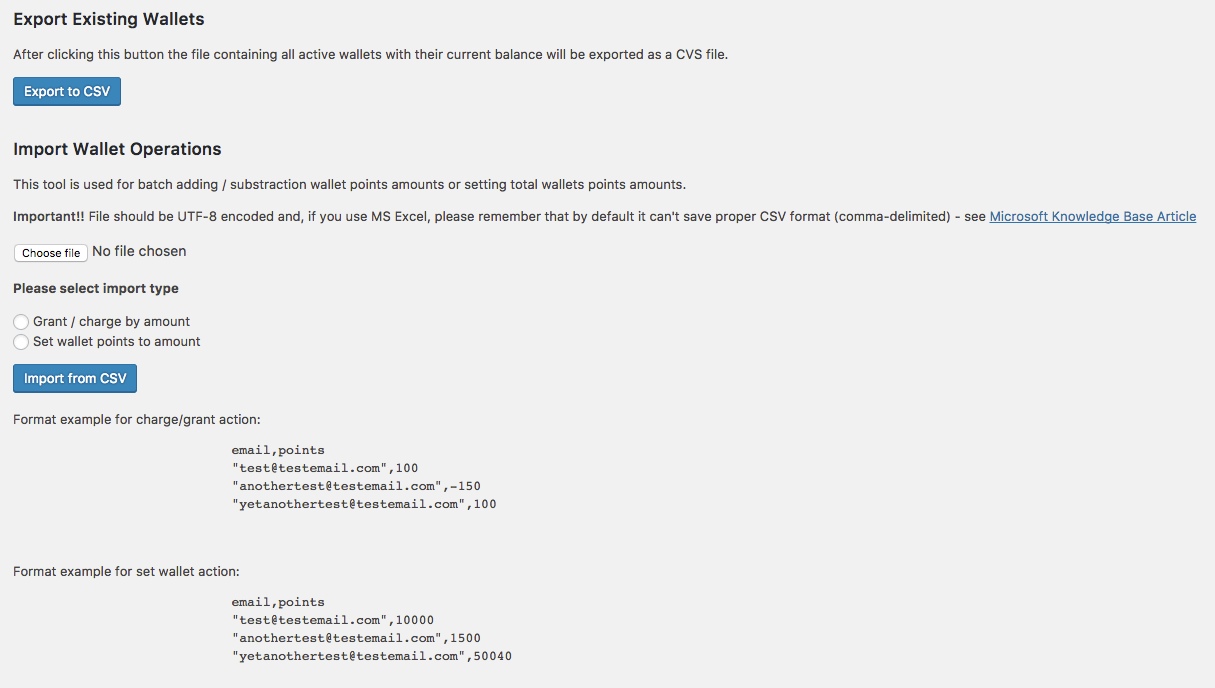
Task: Click the No file chosen text
Action: click(139, 252)
